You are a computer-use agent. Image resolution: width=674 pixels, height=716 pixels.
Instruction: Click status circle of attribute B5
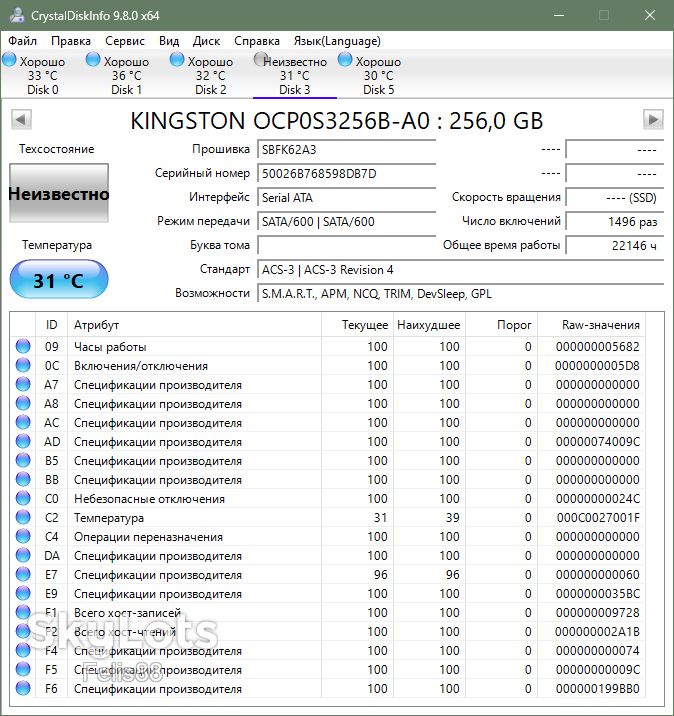[x=23, y=460]
